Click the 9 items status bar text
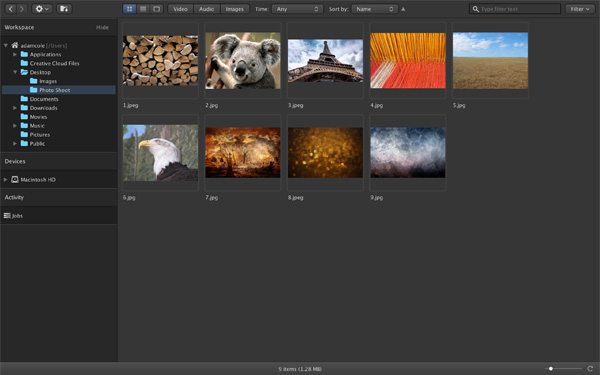Screen dimensions: 600x375 (300, 369)
